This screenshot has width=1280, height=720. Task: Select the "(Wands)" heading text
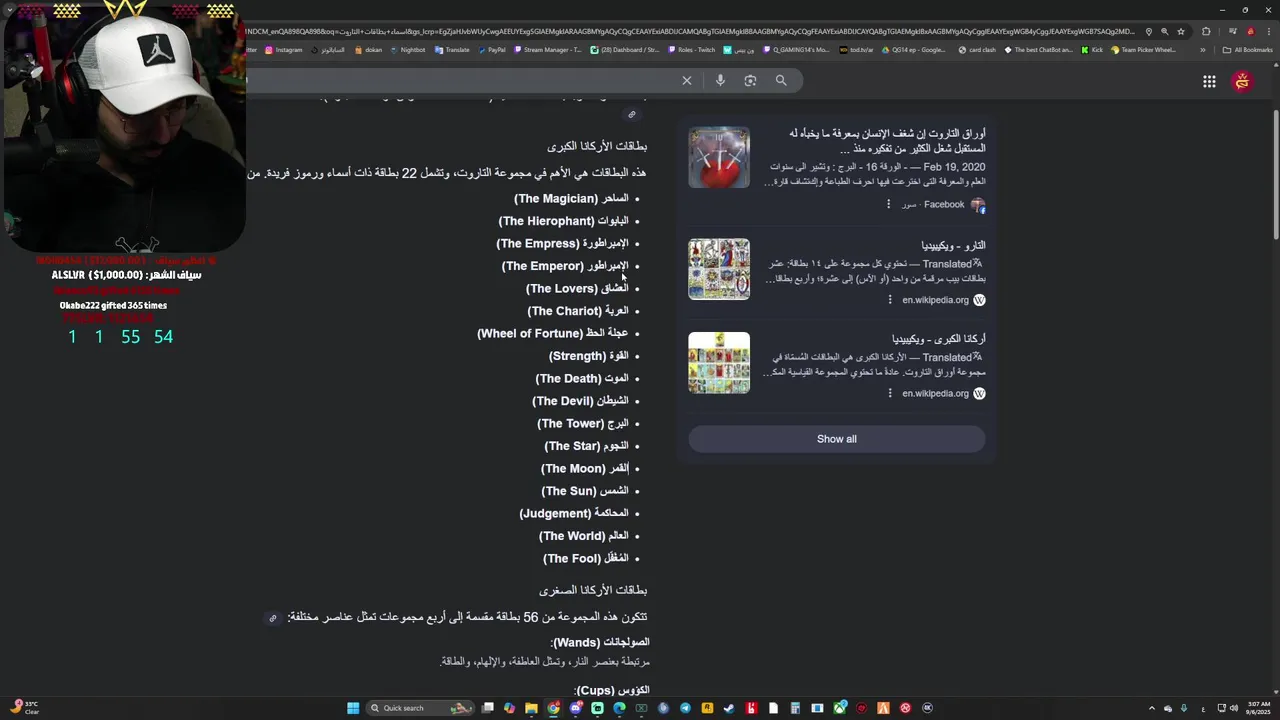pyautogui.click(x=575, y=642)
